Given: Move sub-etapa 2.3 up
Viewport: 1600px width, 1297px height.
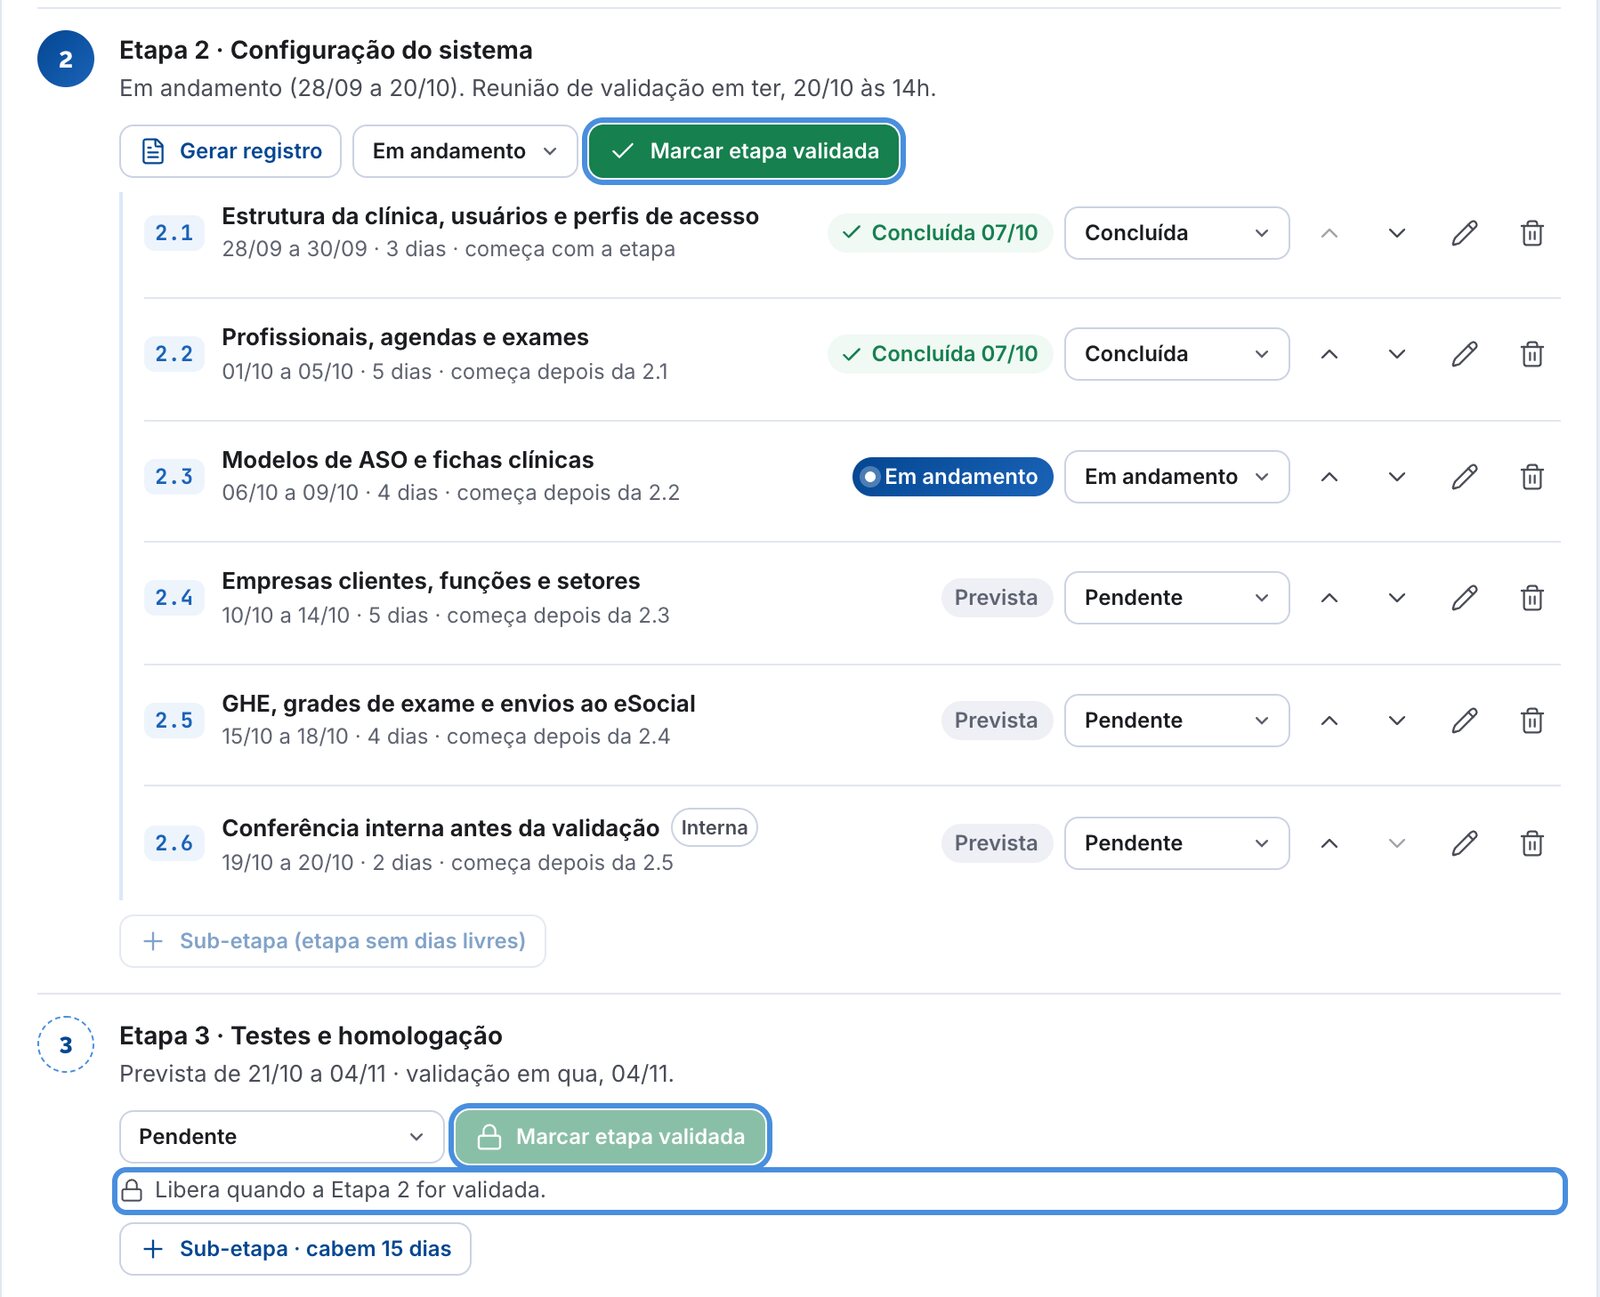Looking at the screenshot, I should pos(1329,477).
